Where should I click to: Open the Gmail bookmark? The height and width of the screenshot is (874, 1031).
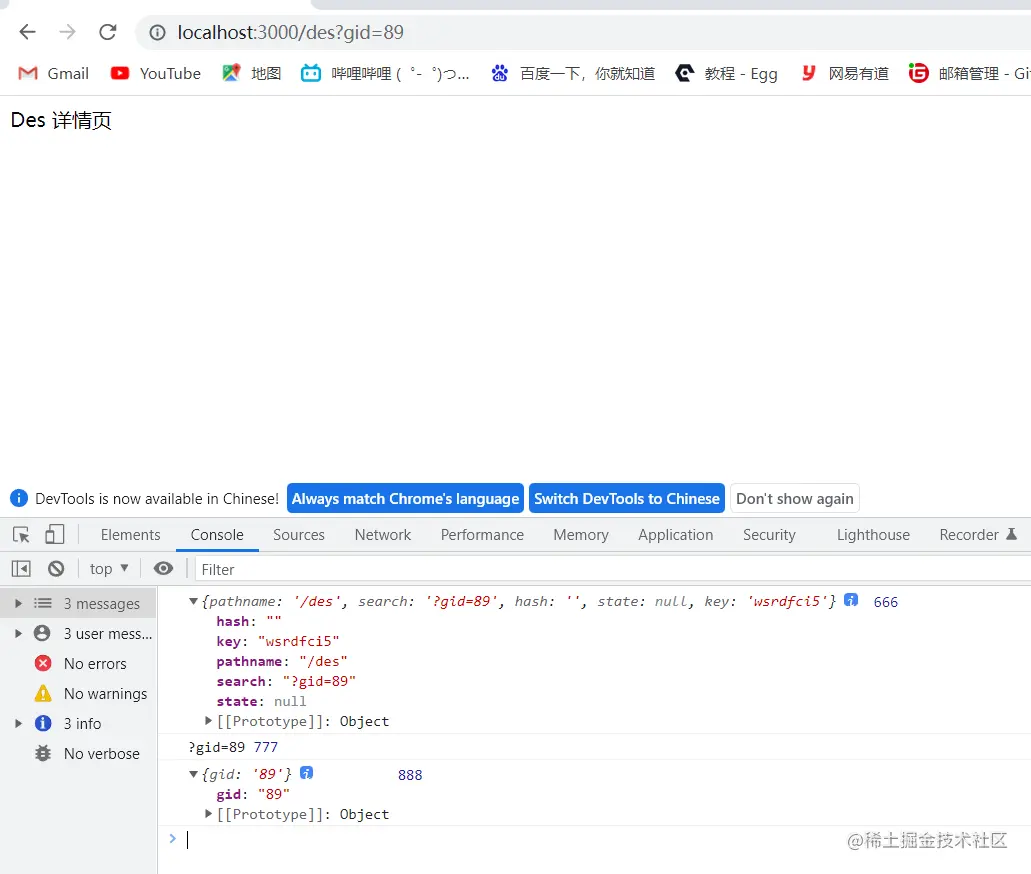pos(53,73)
